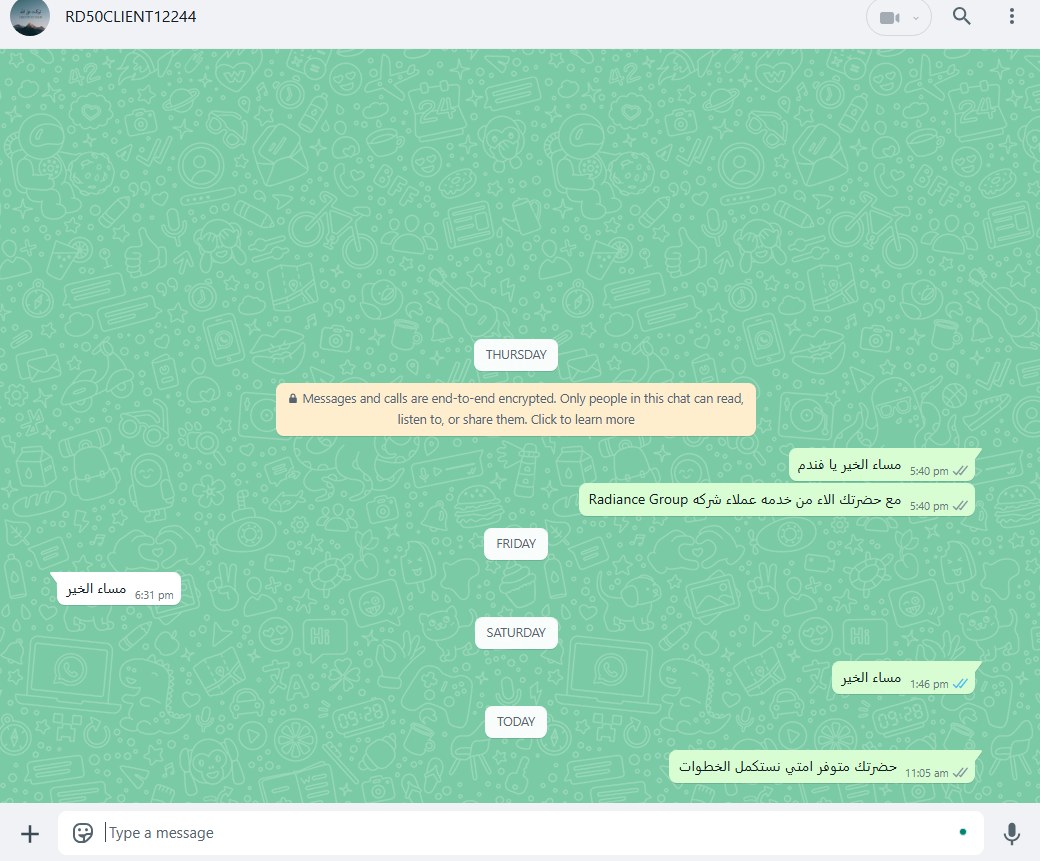Expand the call options dropdown arrow
1040x861 pixels.
pyautogui.click(x=916, y=18)
